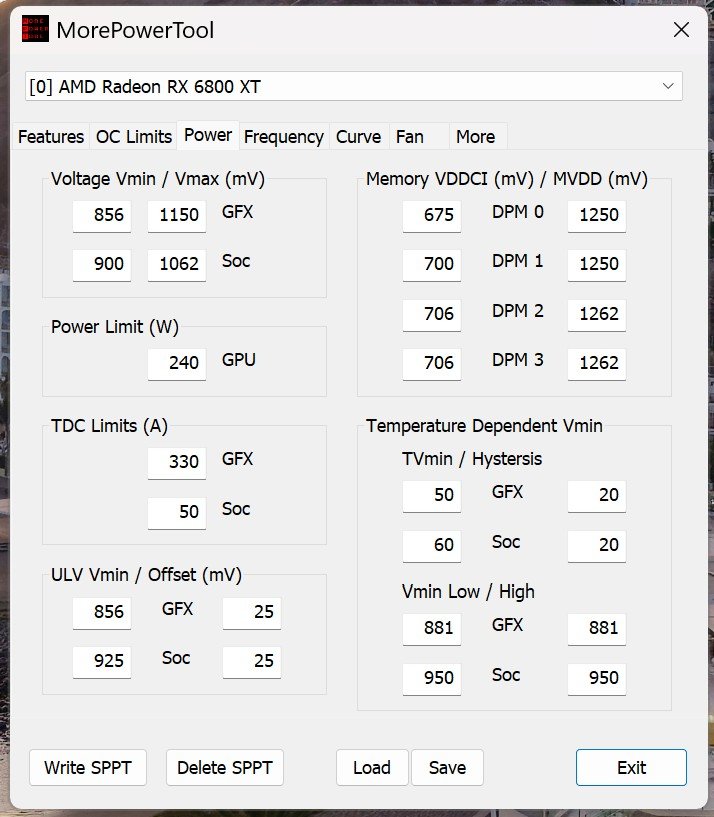Click the "GPU" label beside Power Limit
This screenshot has width=714, height=817.
pos(239,360)
